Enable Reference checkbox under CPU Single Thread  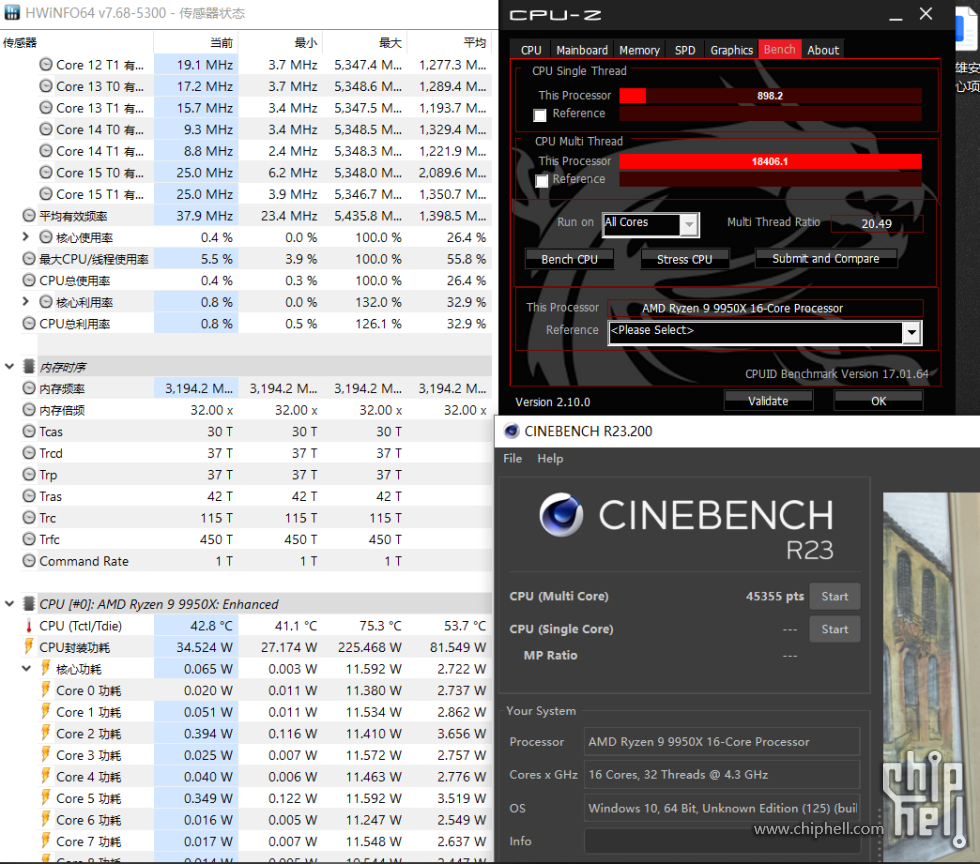[x=540, y=116]
